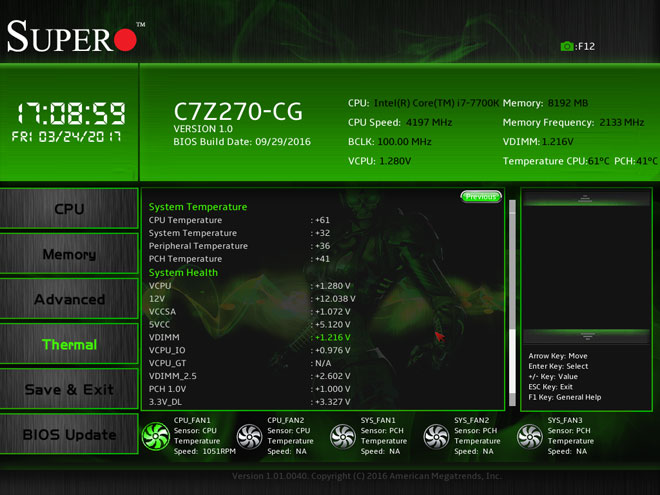Viewport: 660px width, 495px height.
Task: Click the CPU_FAN2 label
Action: point(286,420)
